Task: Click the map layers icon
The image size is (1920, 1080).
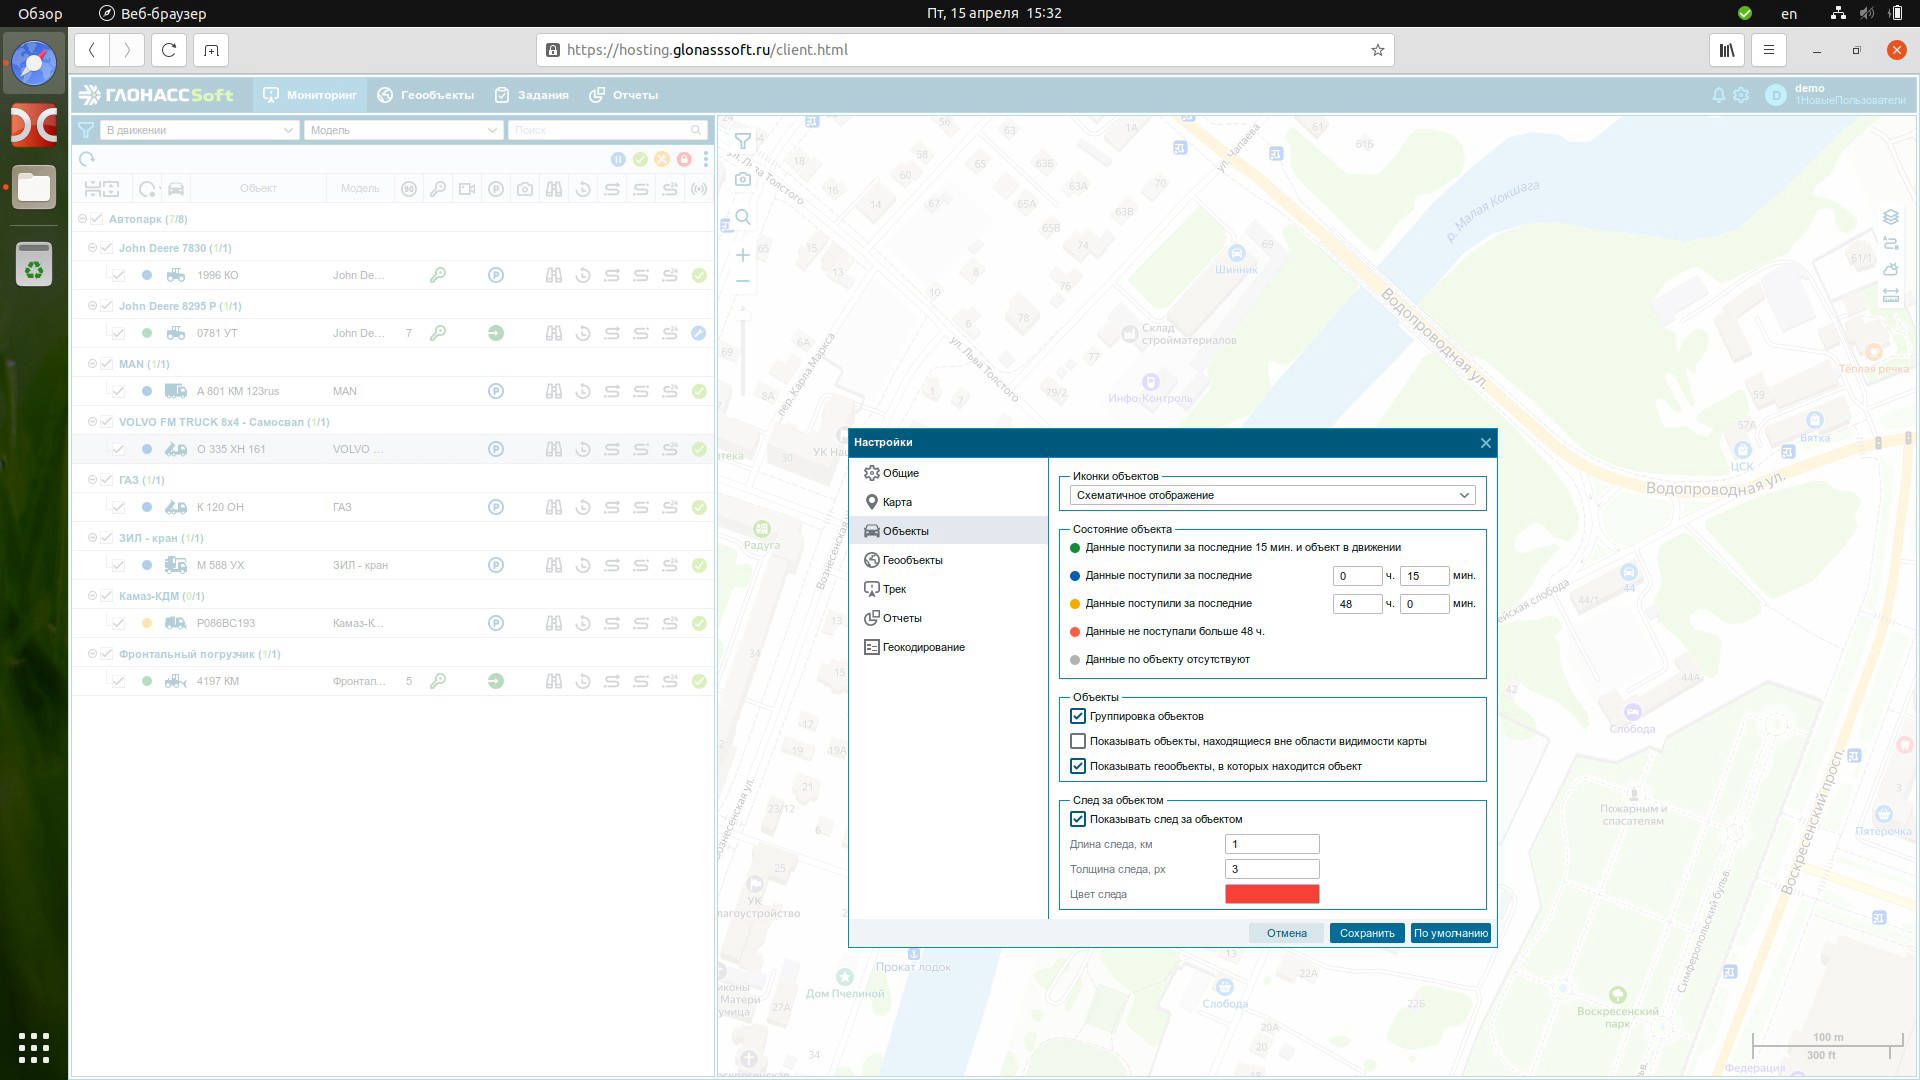Action: [1890, 217]
